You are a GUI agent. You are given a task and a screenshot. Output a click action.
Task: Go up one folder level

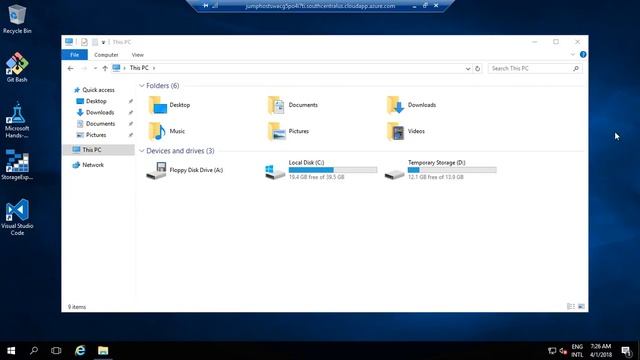coord(105,68)
